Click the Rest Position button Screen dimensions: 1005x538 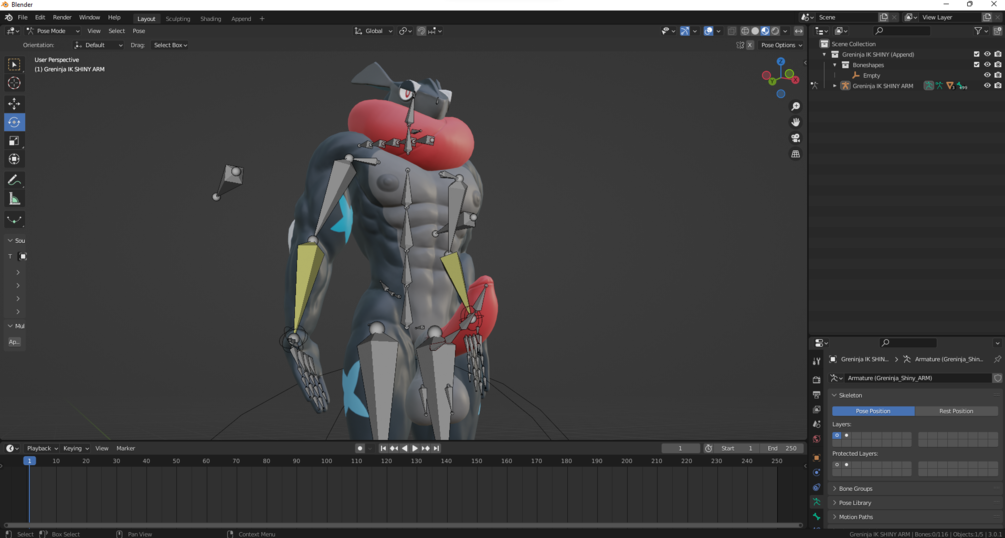pyautogui.click(x=956, y=411)
